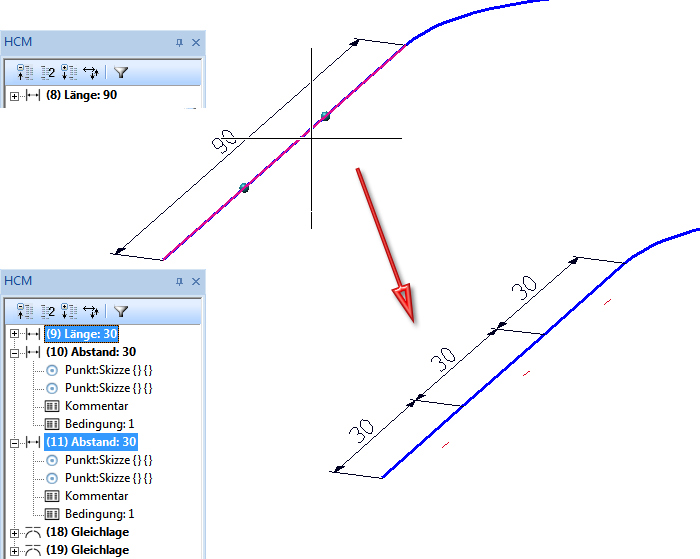This screenshot has height=559, width=700.
Task: Select Kommentar under (10) Abstand
Action: 96,406
